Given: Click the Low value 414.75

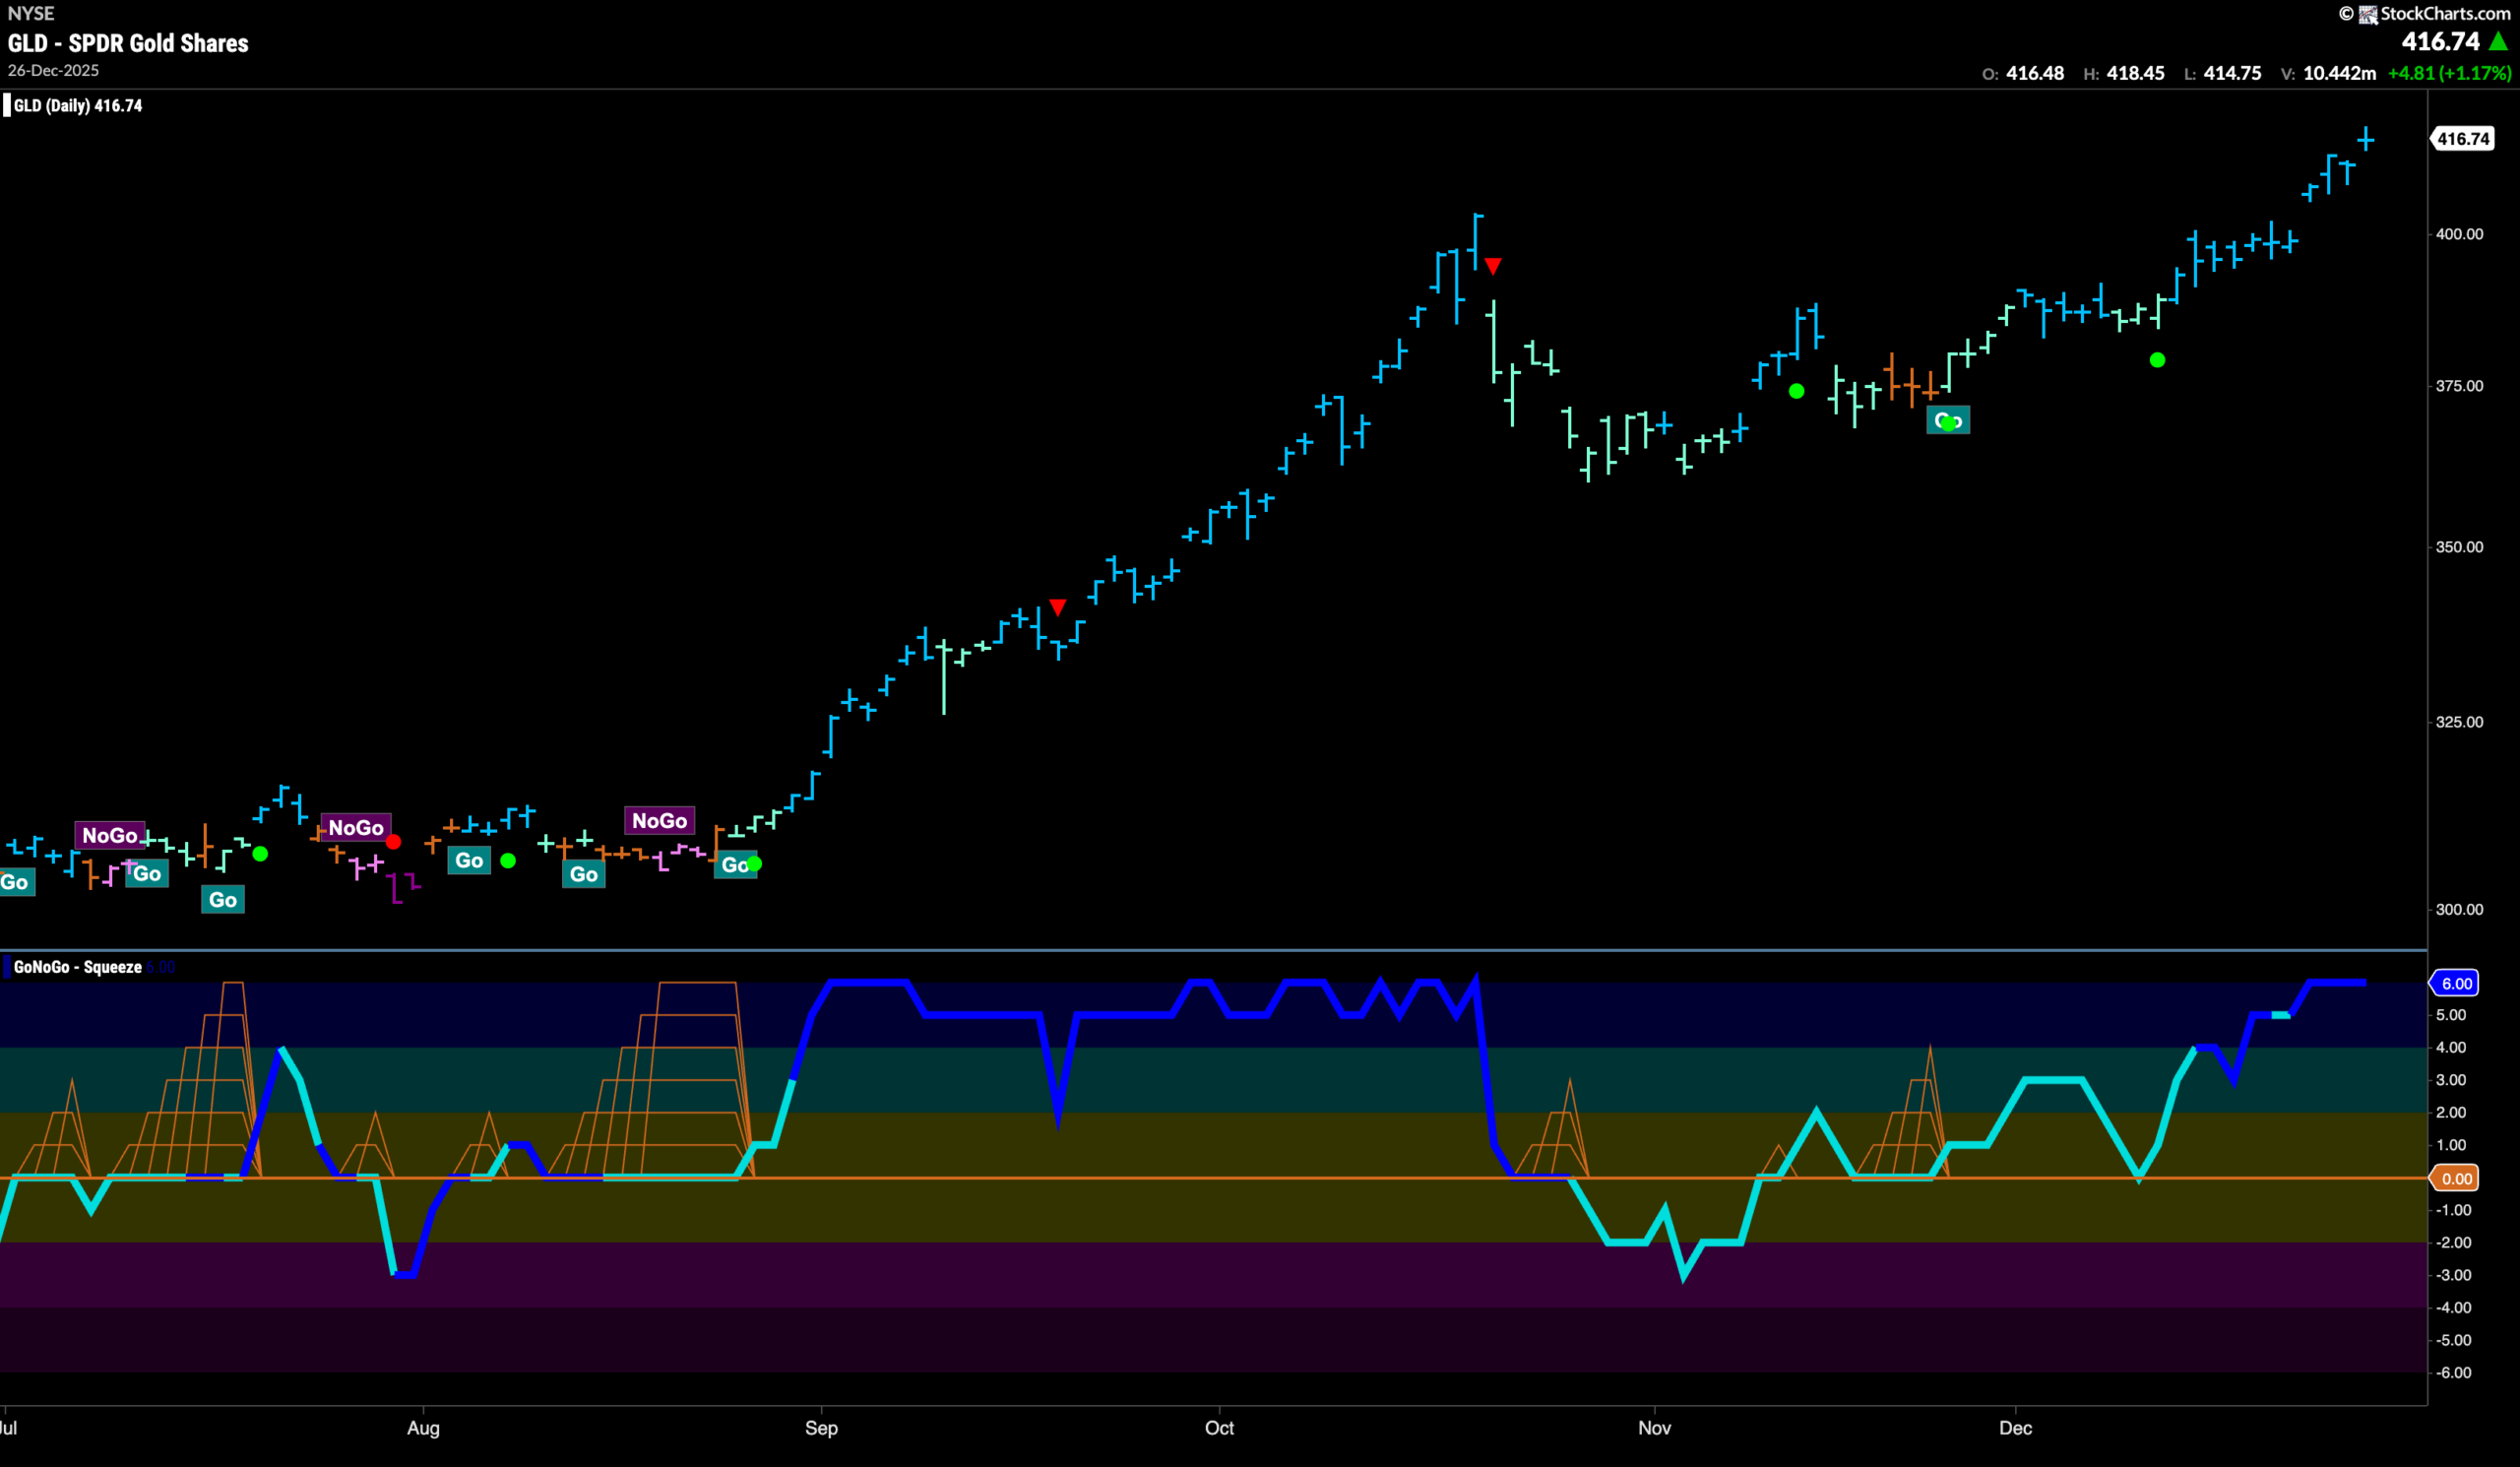Looking at the screenshot, I should tap(2233, 73).
